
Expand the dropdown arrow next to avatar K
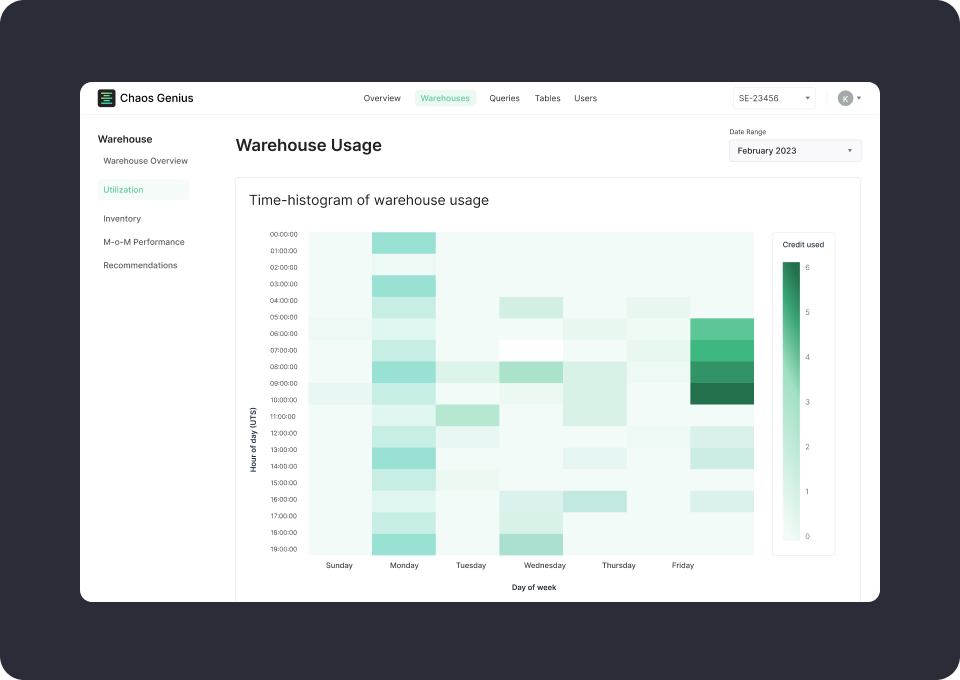(x=858, y=97)
